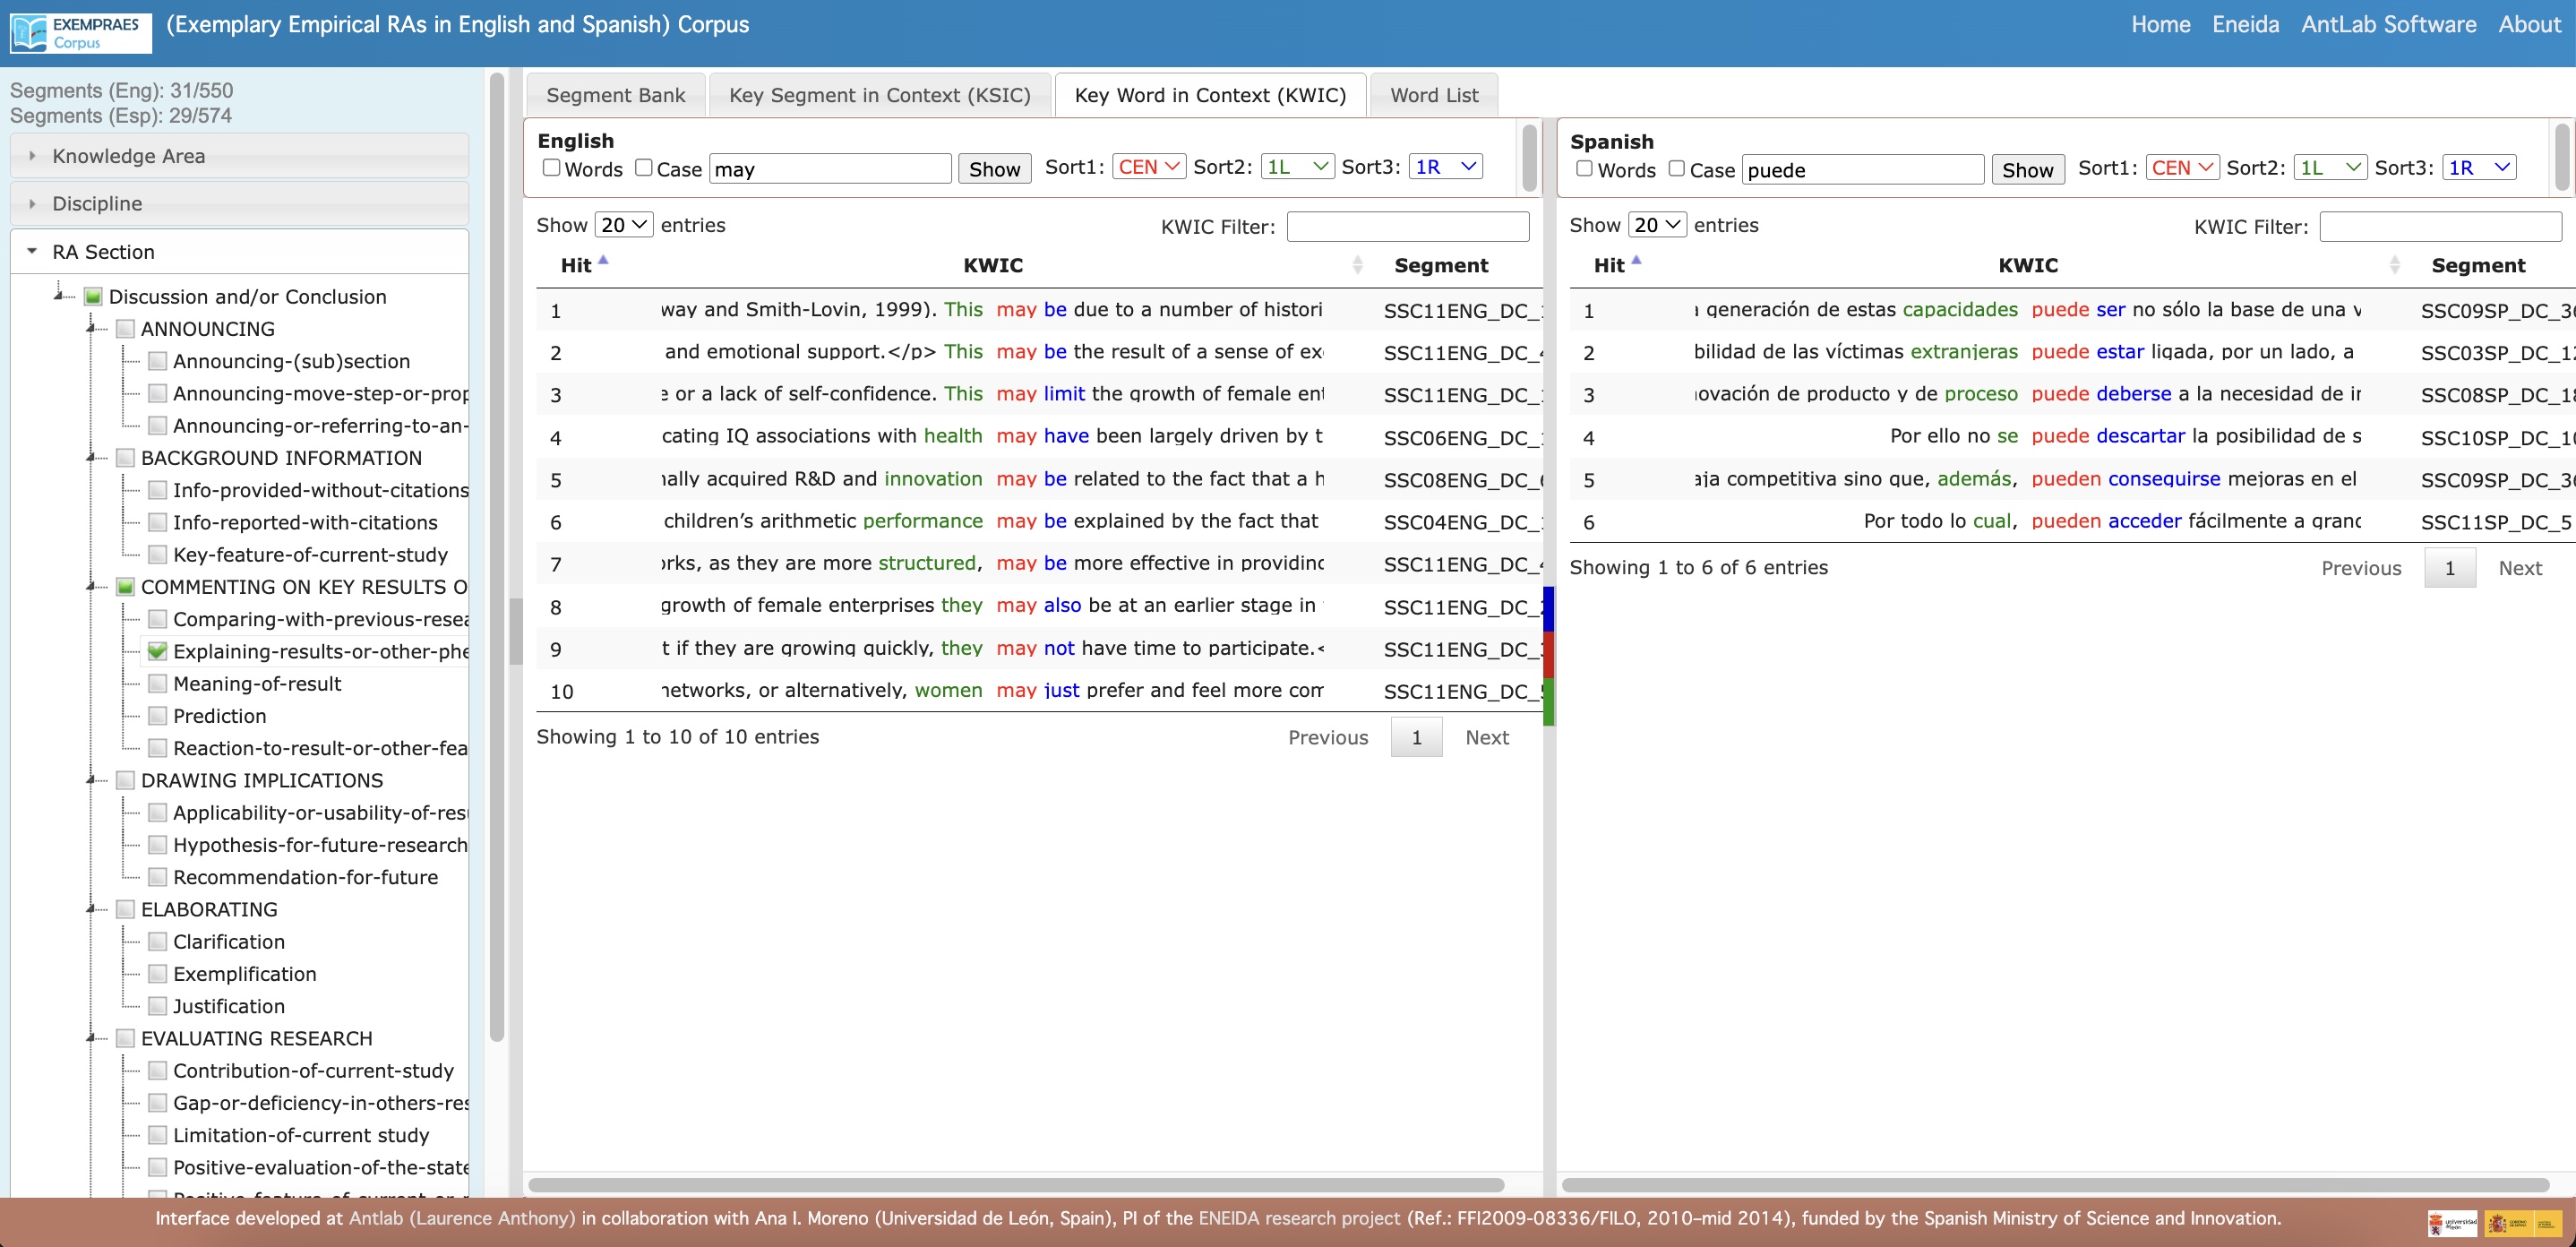Screen dimensions: 2576x1247
Task: Click the Spanish KWIC Filter field
Action: click(x=2440, y=226)
